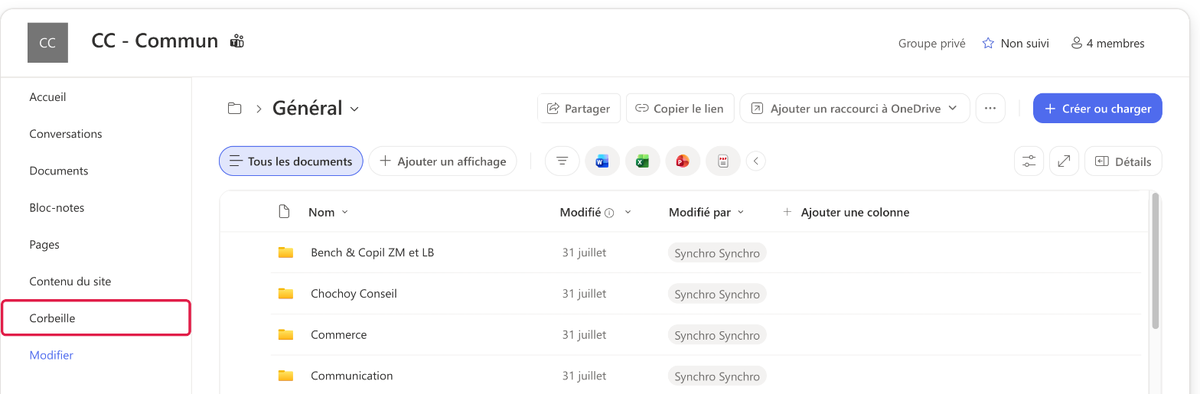Expand the Général folder dropdown
The width and height of the screenshot is (1200, 394).
pyautogui.click(x=355, y=109)
